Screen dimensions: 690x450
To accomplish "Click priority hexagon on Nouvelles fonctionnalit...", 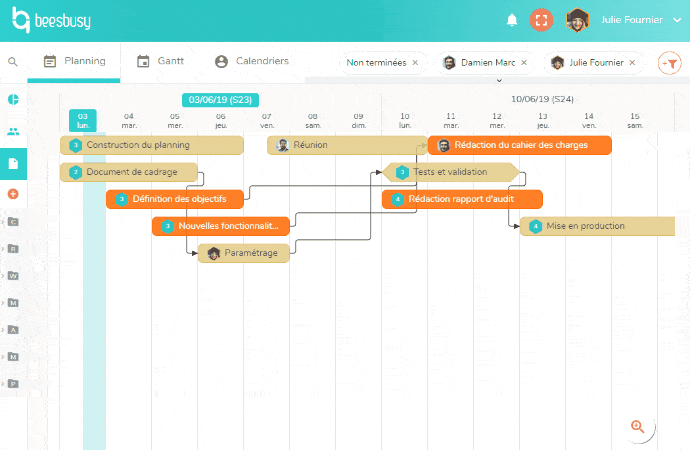I will click(x=167, y=226).
